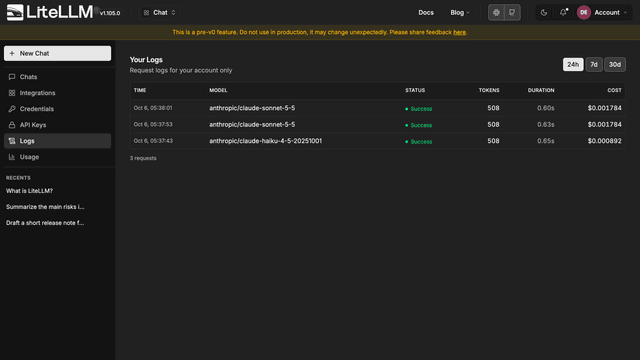Click the STATUS column header
The height and width of the screenshot is (360, 640).
pos(415,90)
